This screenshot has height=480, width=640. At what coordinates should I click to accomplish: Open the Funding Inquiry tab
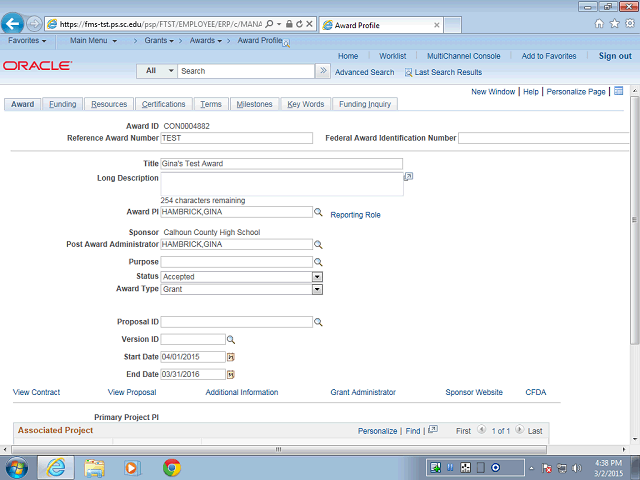click(x=365, y=104)
